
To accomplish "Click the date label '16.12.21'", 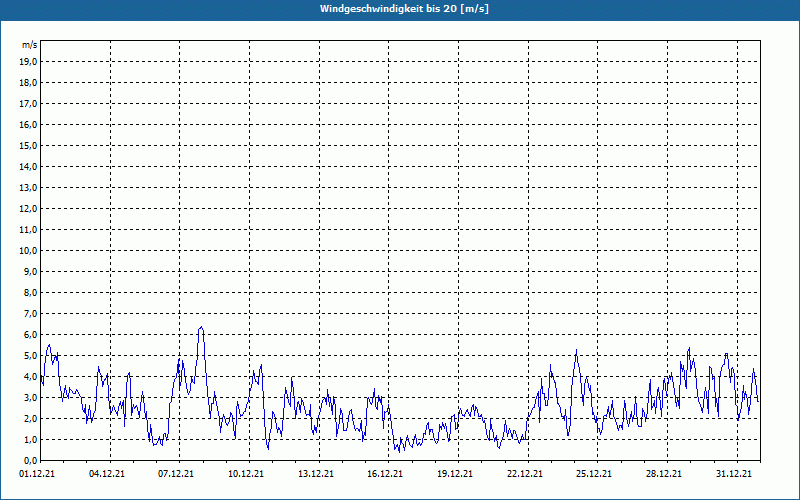I will [x=385, y=474].
